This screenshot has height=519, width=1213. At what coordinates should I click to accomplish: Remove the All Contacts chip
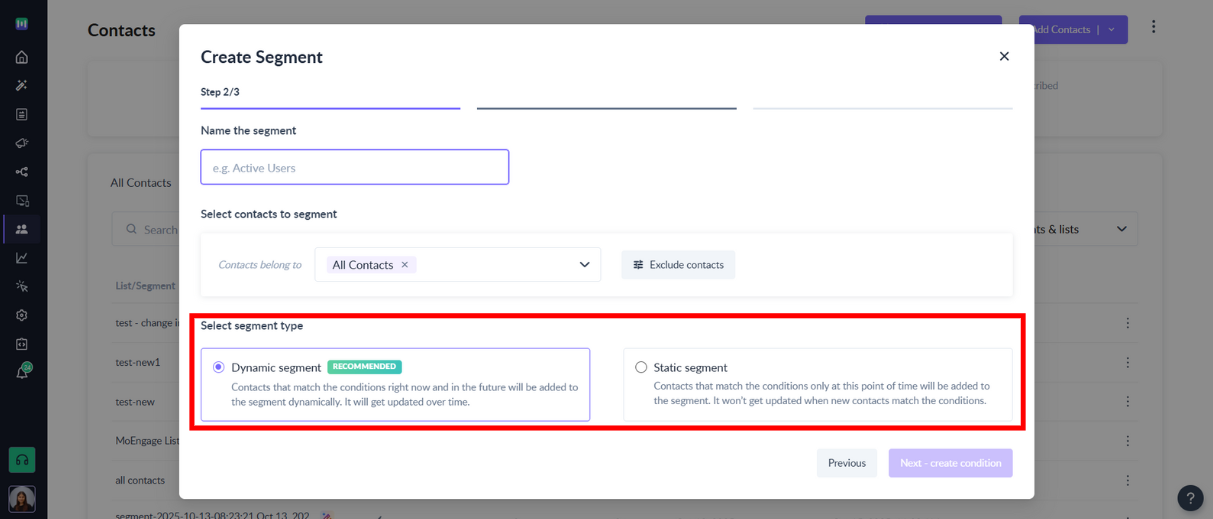click(x=405, y=265)
